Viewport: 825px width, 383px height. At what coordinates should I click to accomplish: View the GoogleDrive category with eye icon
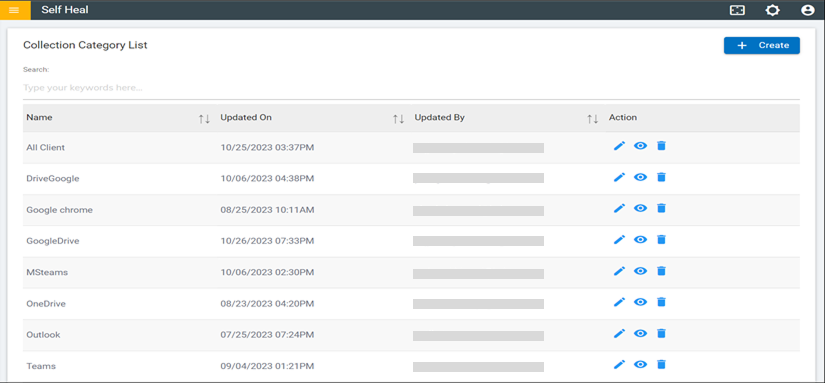click(x=640, y=239)
